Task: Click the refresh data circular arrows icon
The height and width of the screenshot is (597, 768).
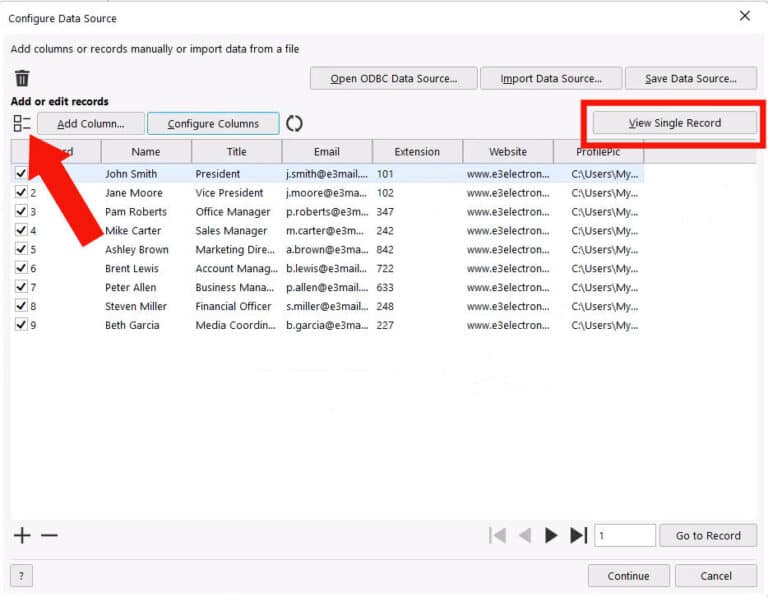Action: point(294,123)
